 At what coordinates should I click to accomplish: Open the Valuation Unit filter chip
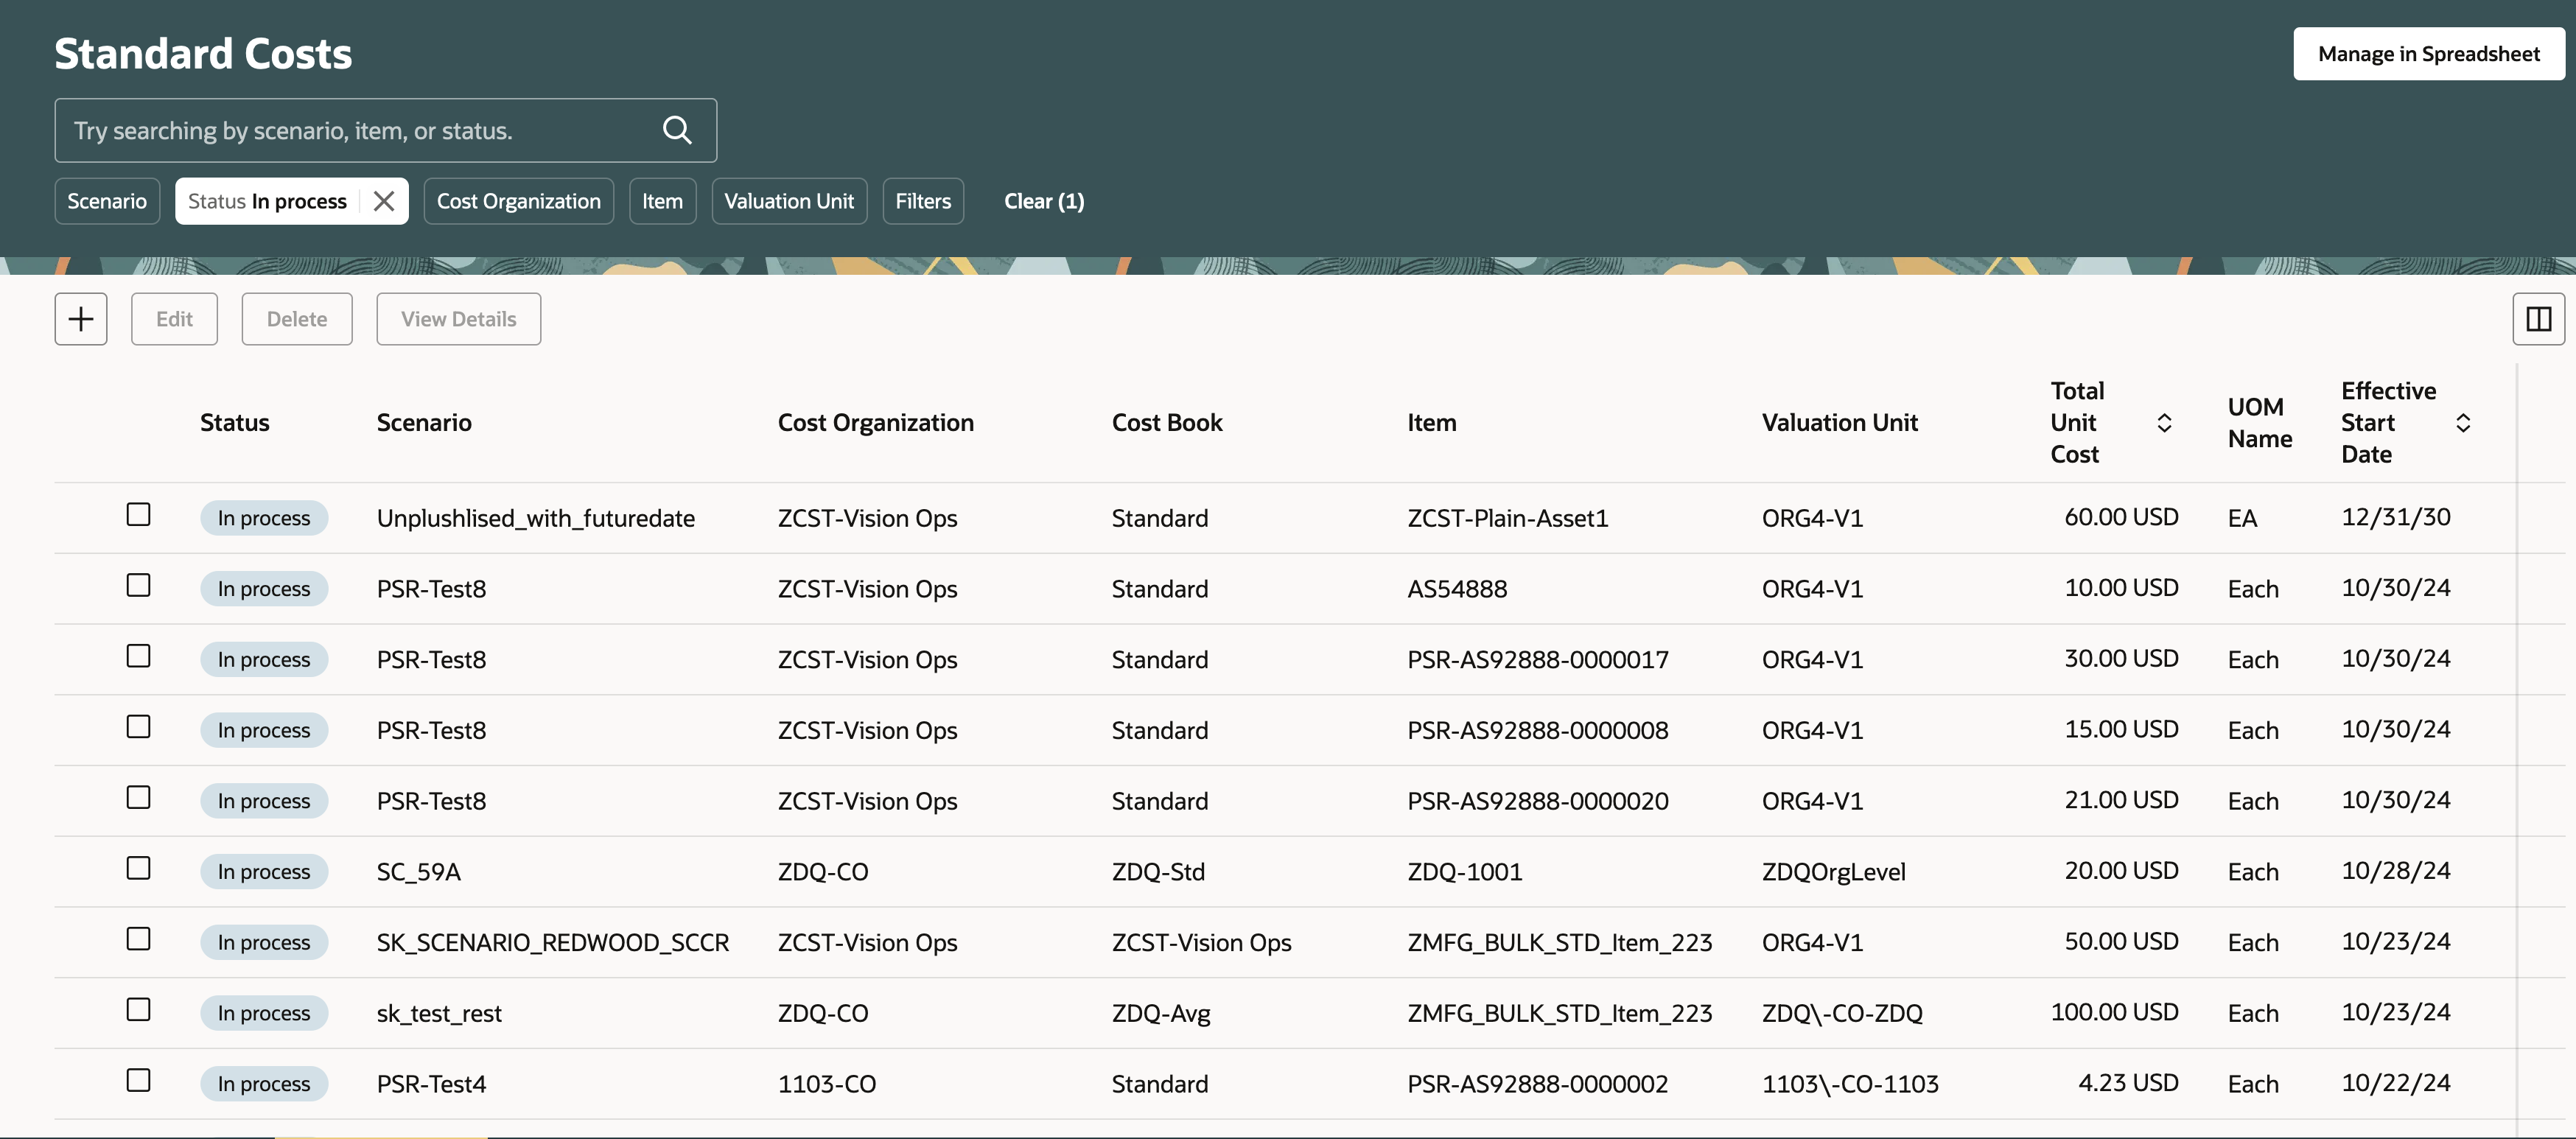click(788, 201)
